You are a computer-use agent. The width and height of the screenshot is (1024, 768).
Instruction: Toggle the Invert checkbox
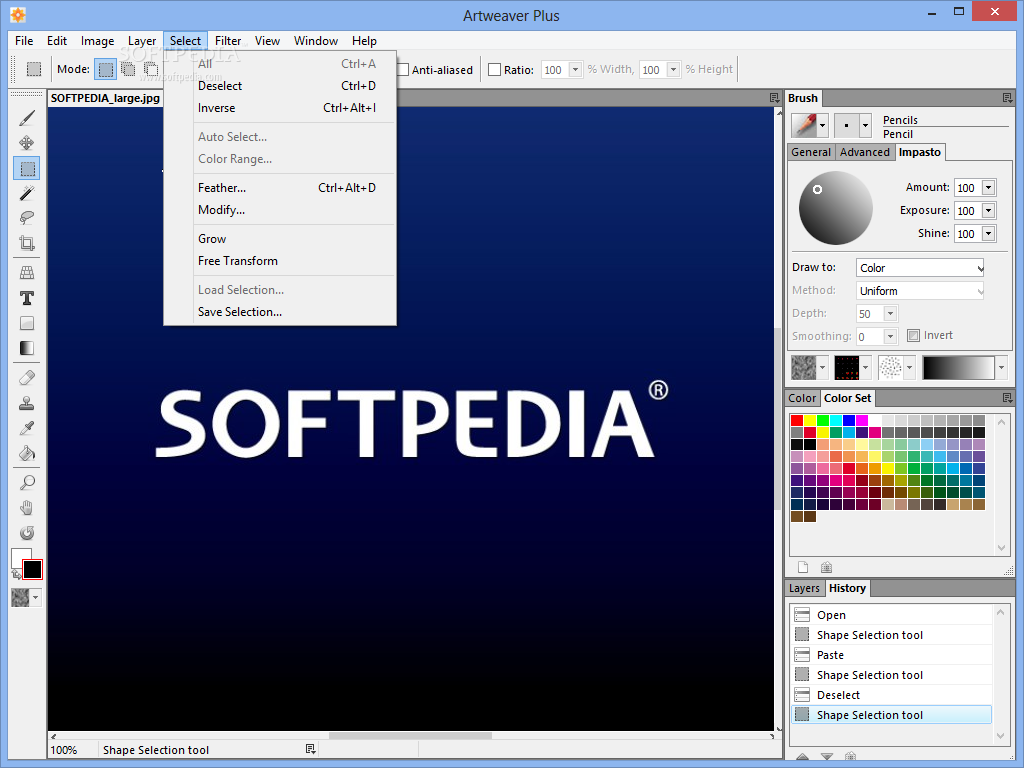(x=914, y=336)
